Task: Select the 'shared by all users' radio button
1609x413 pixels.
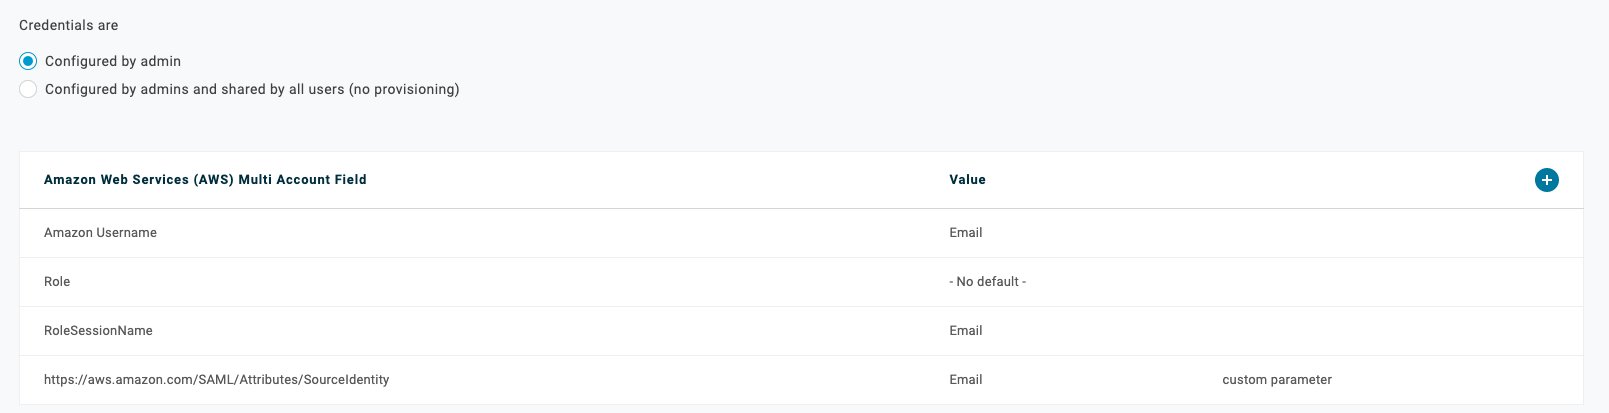Action: tap(28, 89)
